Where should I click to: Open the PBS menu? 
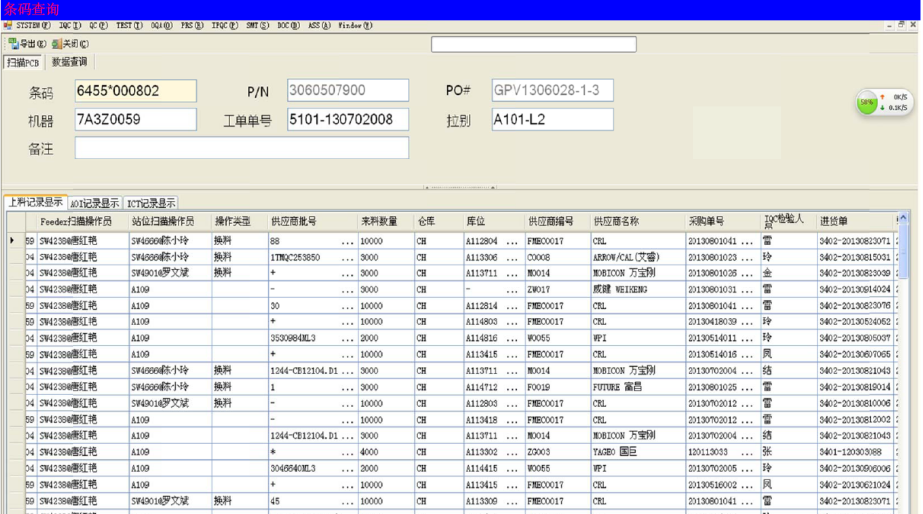click(192, 25)
